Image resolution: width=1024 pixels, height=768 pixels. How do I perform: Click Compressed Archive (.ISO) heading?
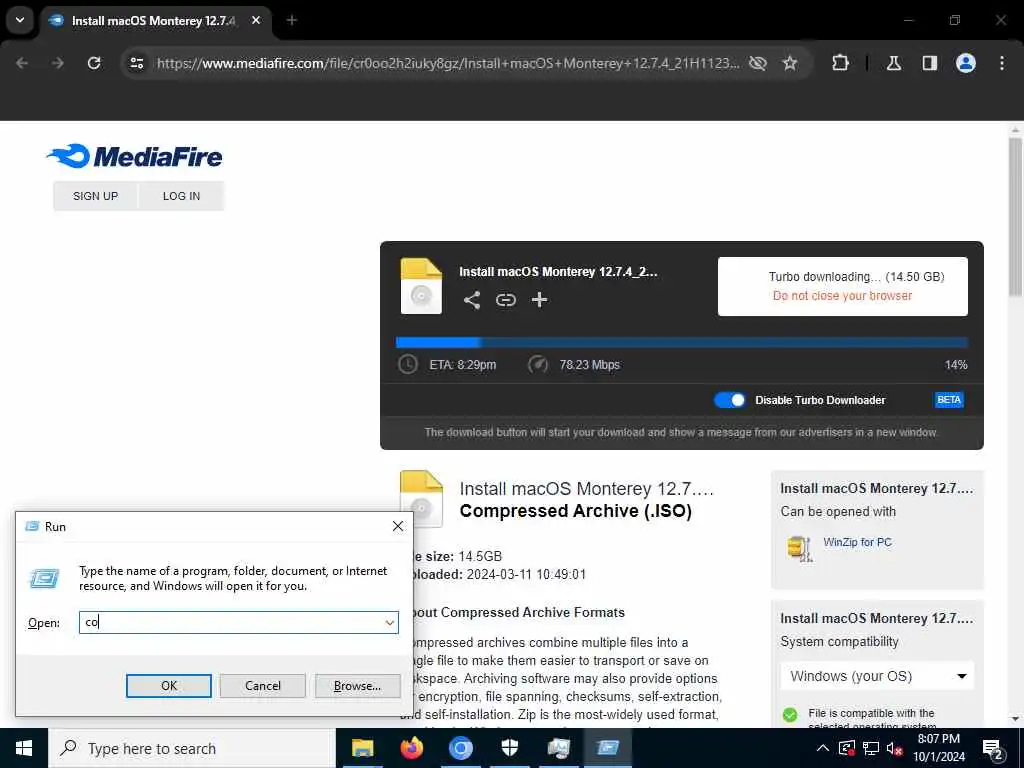pyautogui.click(x=575, y=510)
